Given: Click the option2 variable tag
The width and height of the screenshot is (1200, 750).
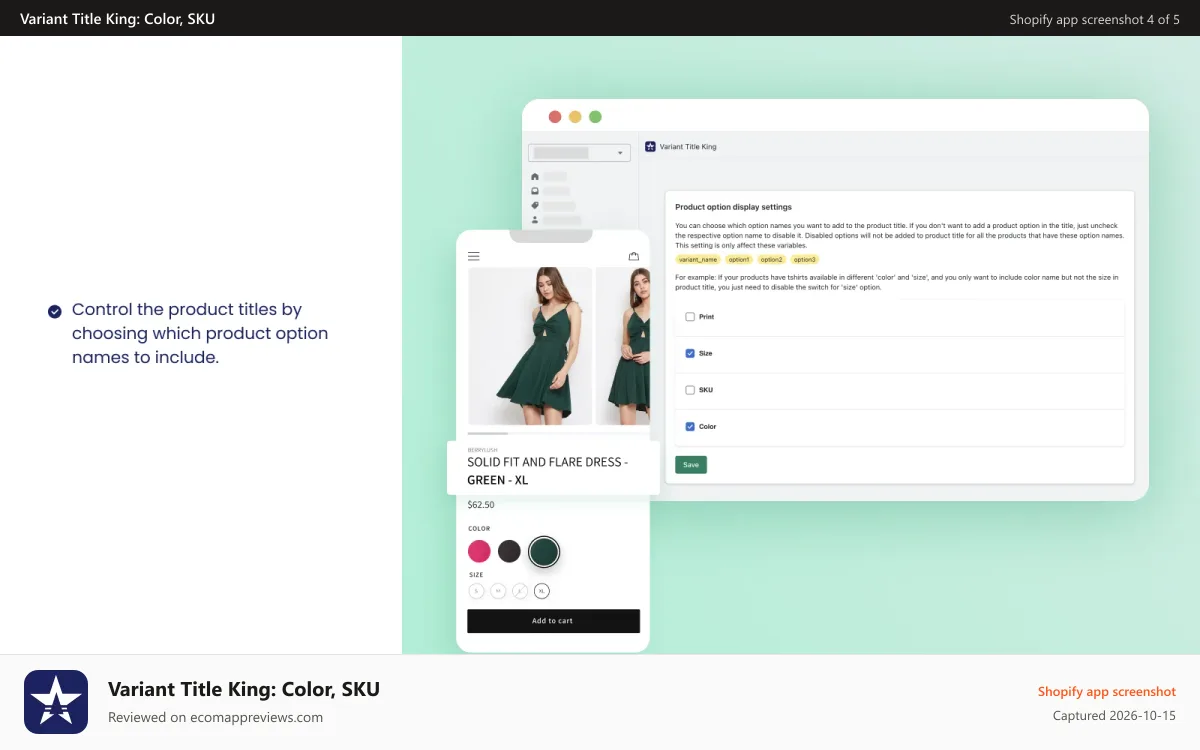Looking at the screenshot, I should point(772,260).
